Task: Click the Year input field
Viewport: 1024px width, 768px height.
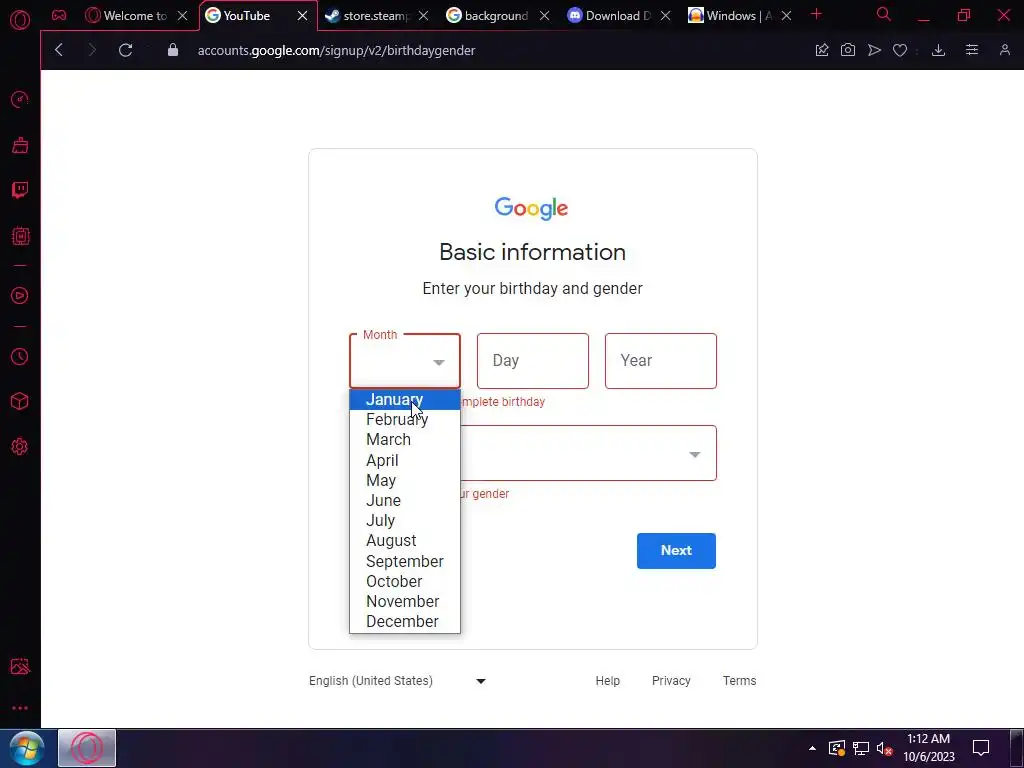Action: [x=661, y=361]
